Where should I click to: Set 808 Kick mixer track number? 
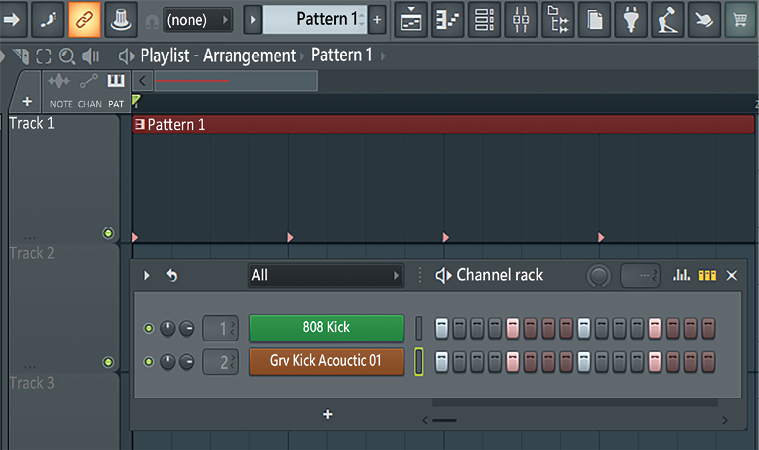point(220,328)
